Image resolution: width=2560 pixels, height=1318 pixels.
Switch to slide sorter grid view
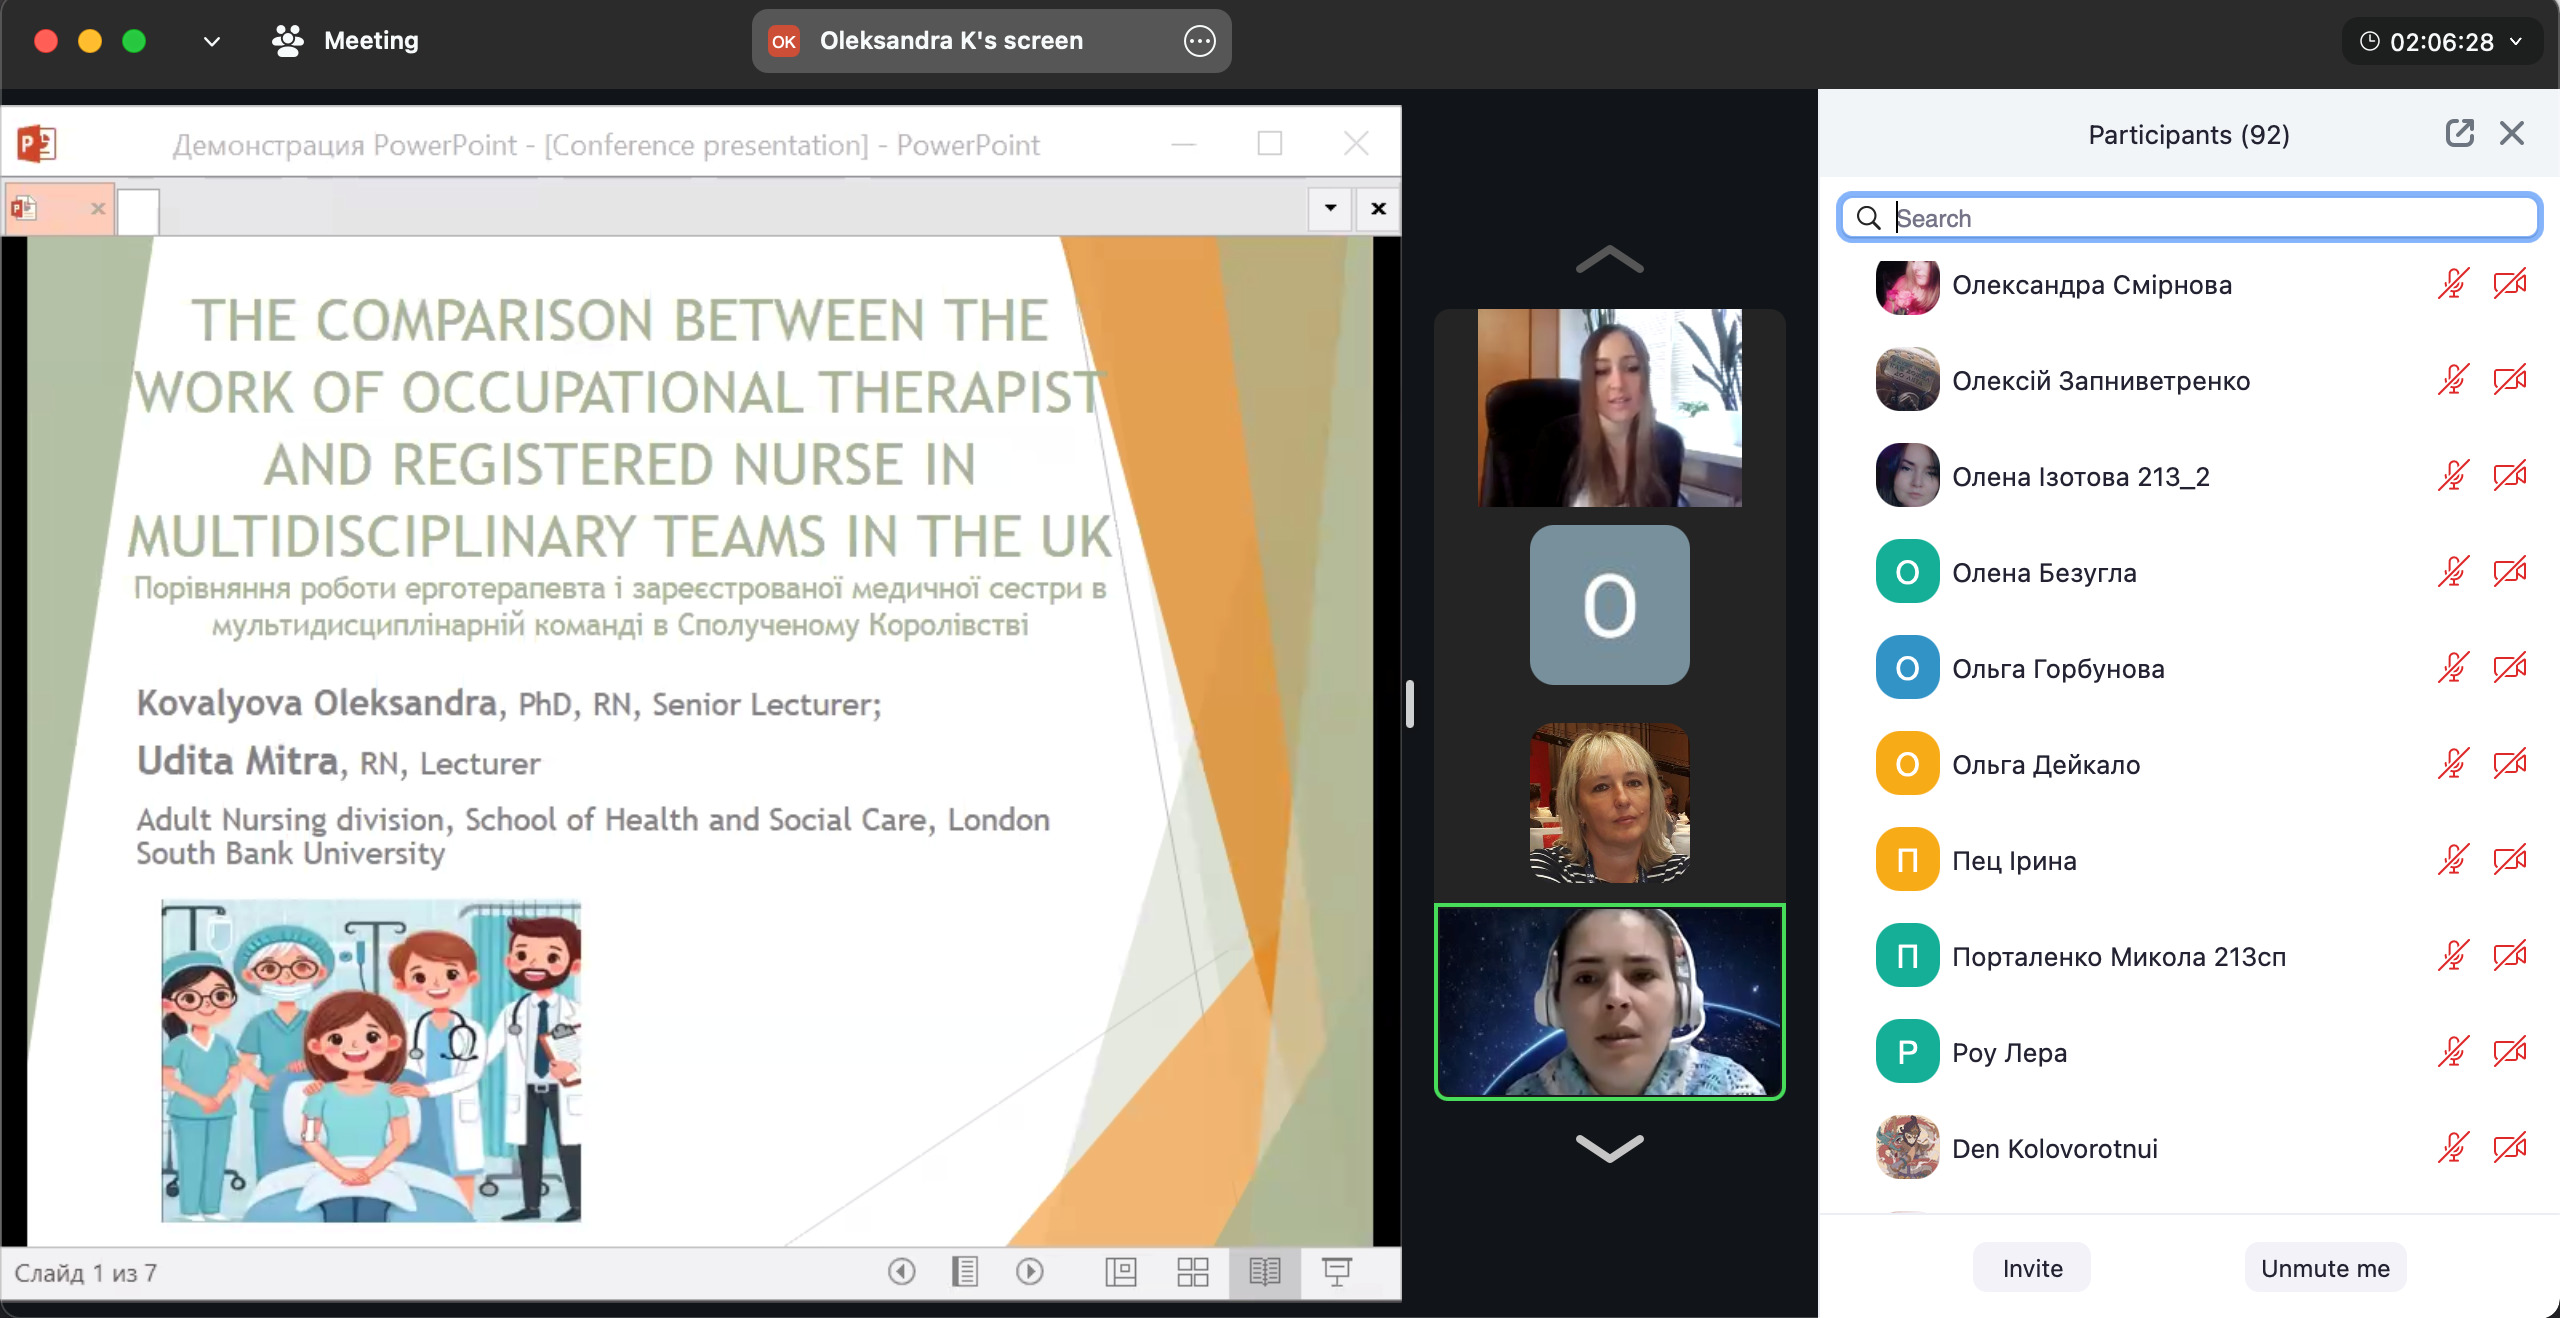click(x=1192, y=1271)
